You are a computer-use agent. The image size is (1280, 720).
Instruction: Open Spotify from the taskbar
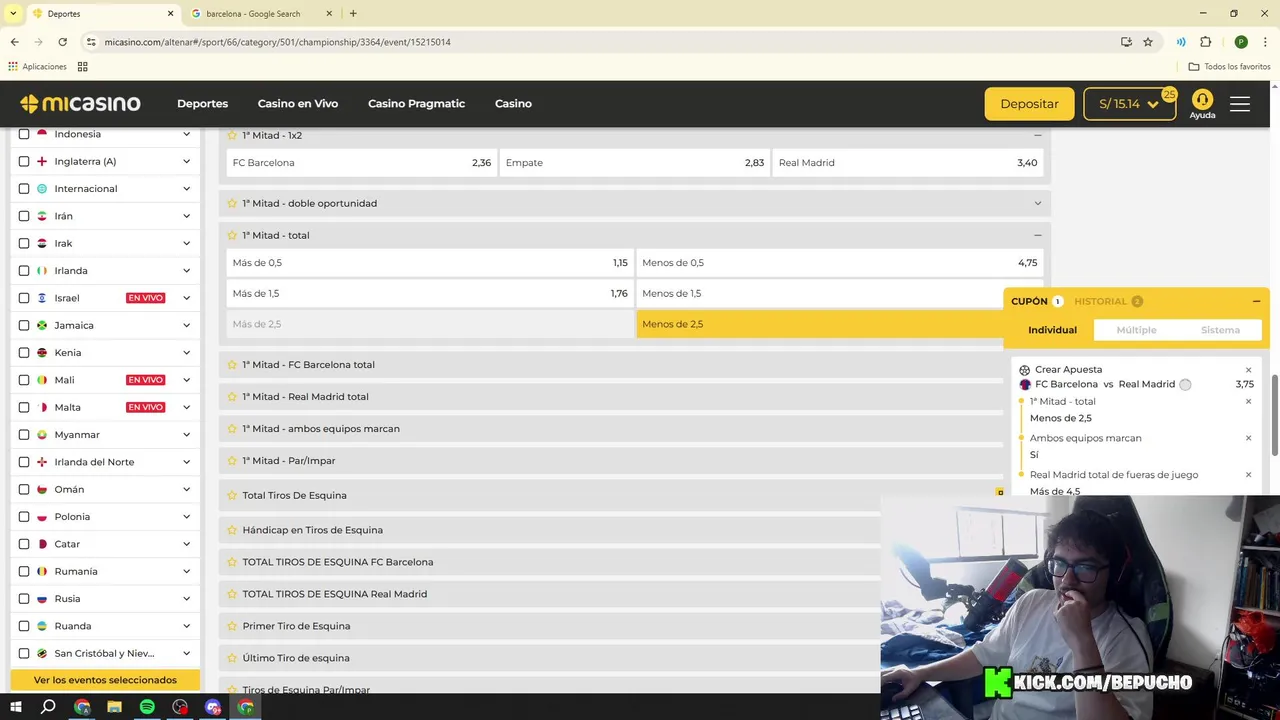click(147, 707)
